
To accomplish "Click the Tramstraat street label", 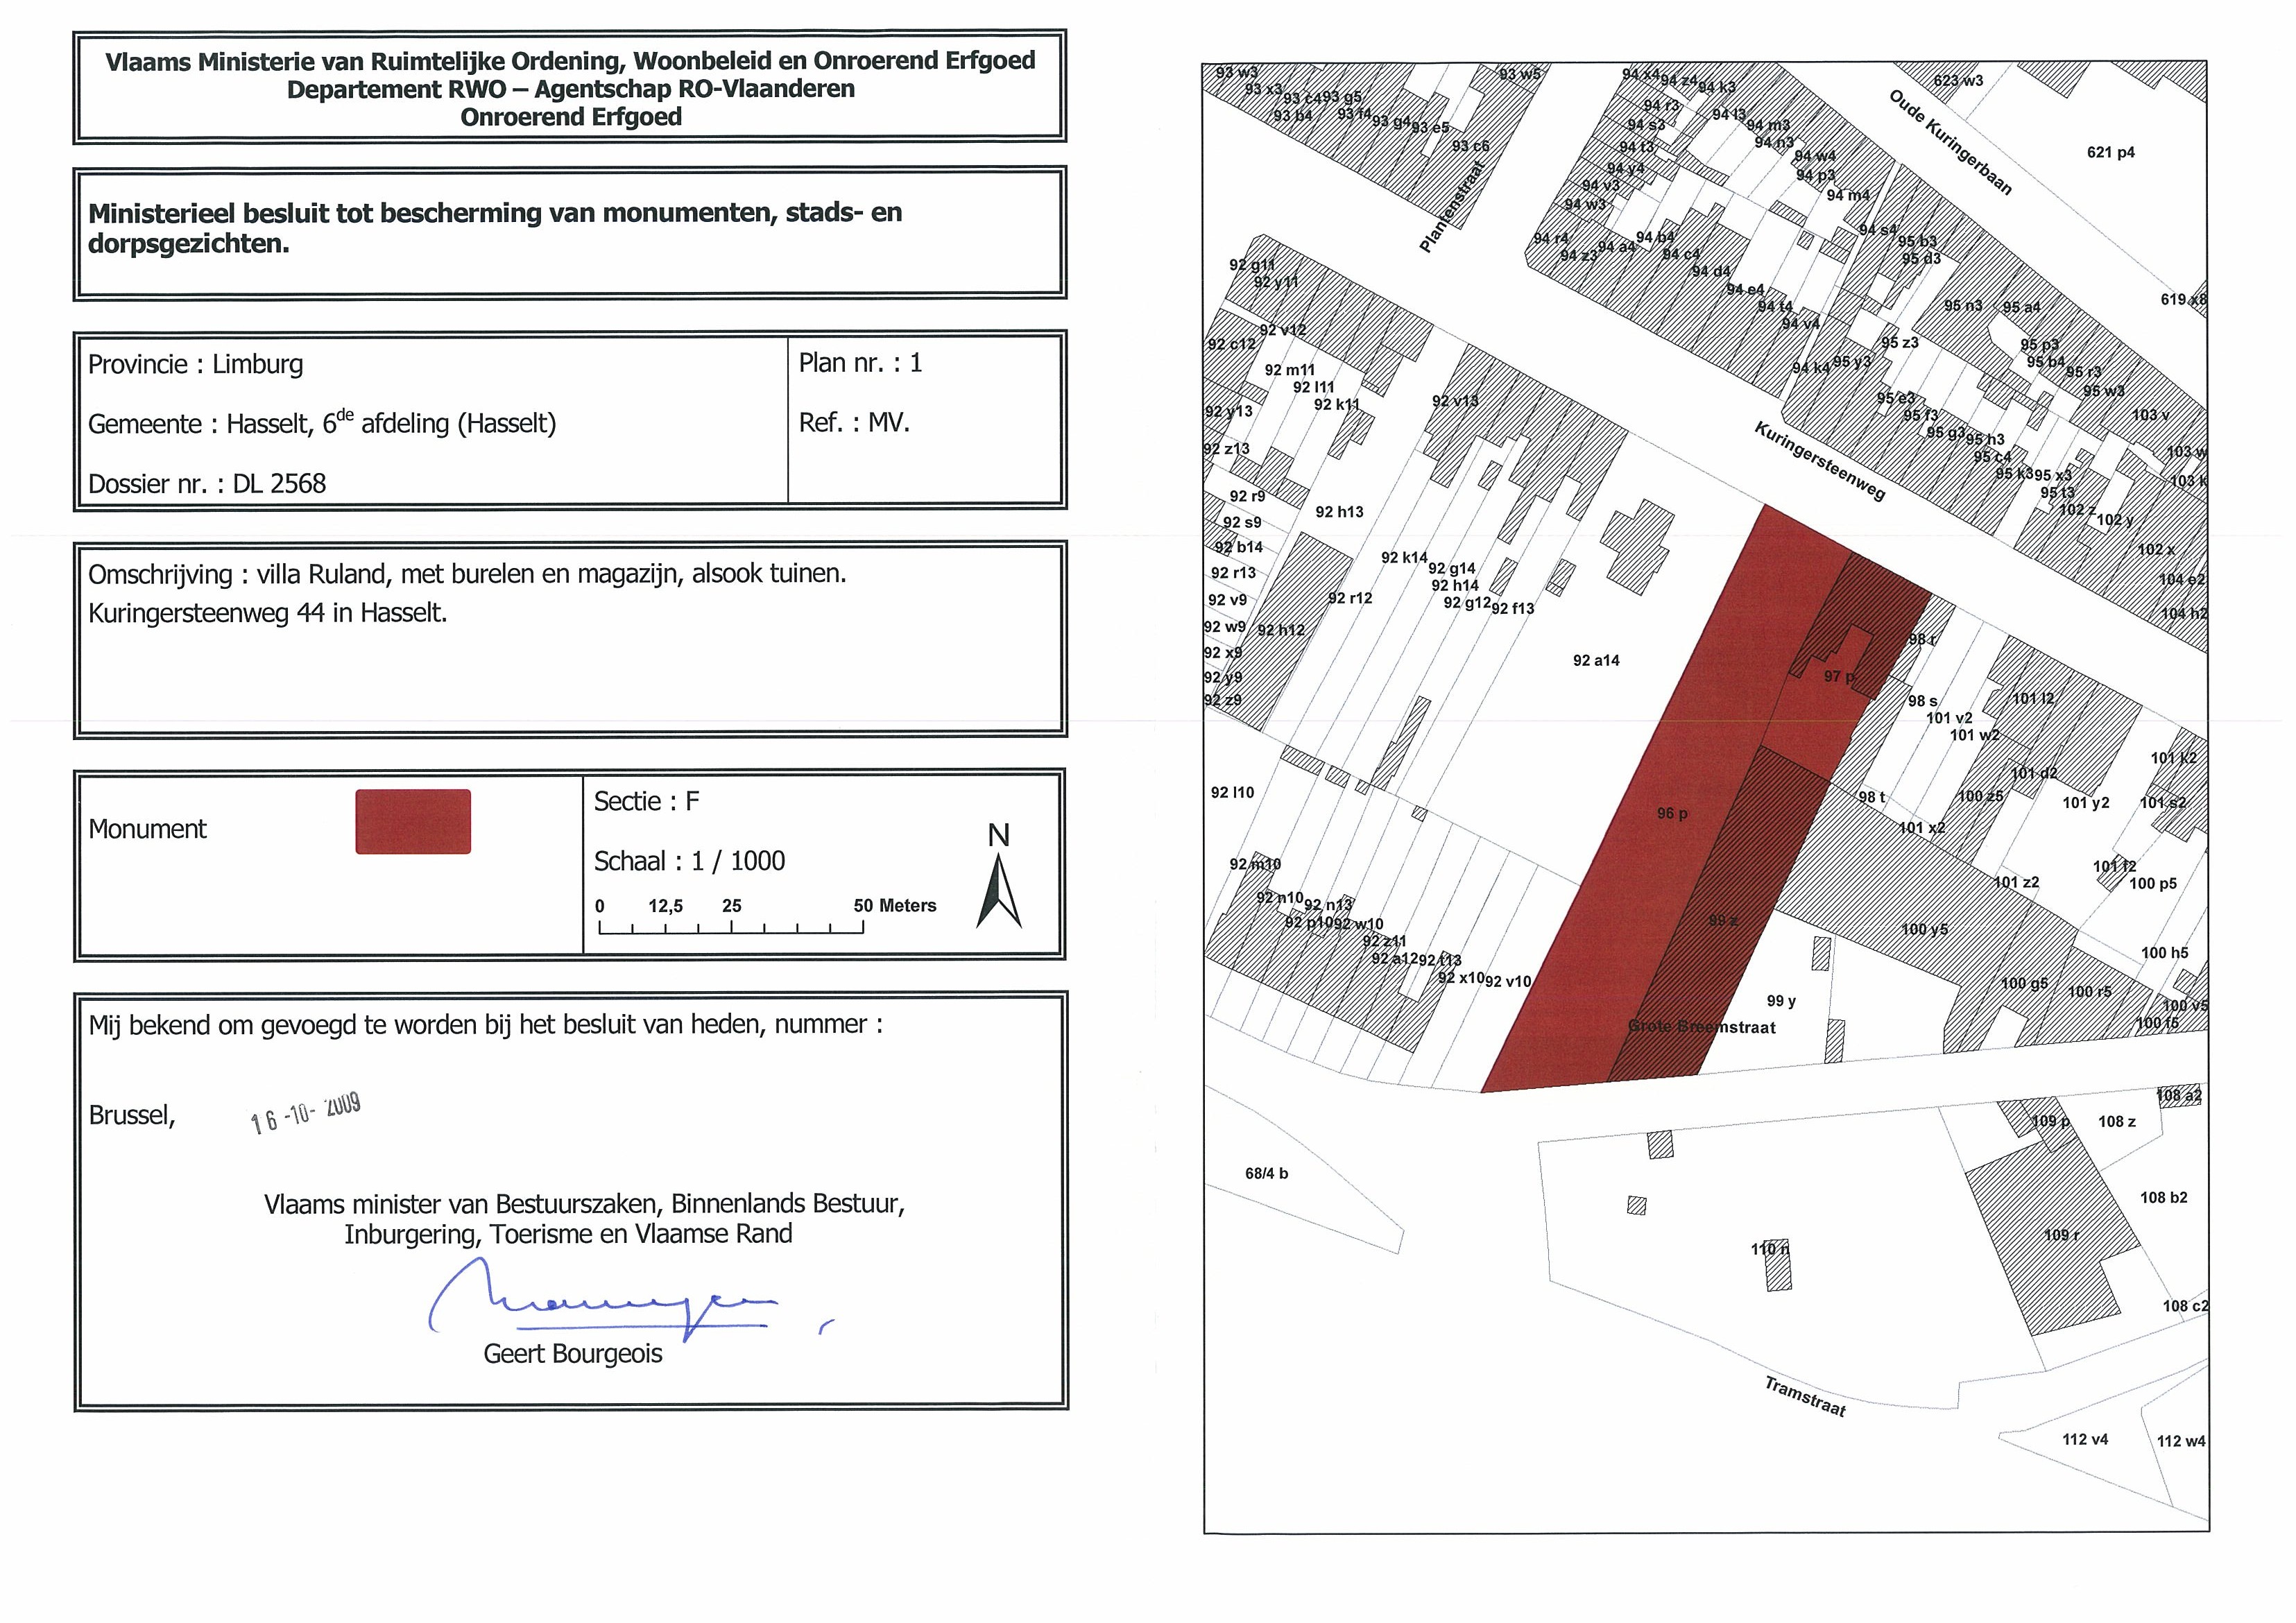I will point(1805,1396).
